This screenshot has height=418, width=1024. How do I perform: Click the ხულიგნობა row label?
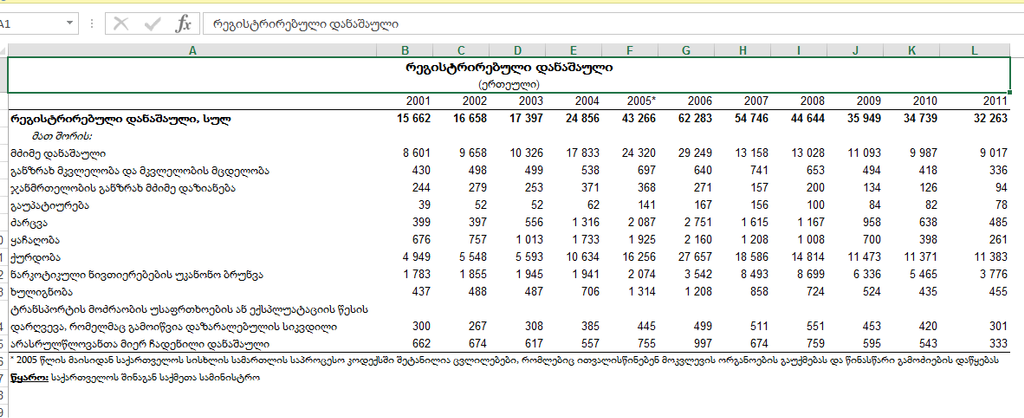[x=41, y=292]
